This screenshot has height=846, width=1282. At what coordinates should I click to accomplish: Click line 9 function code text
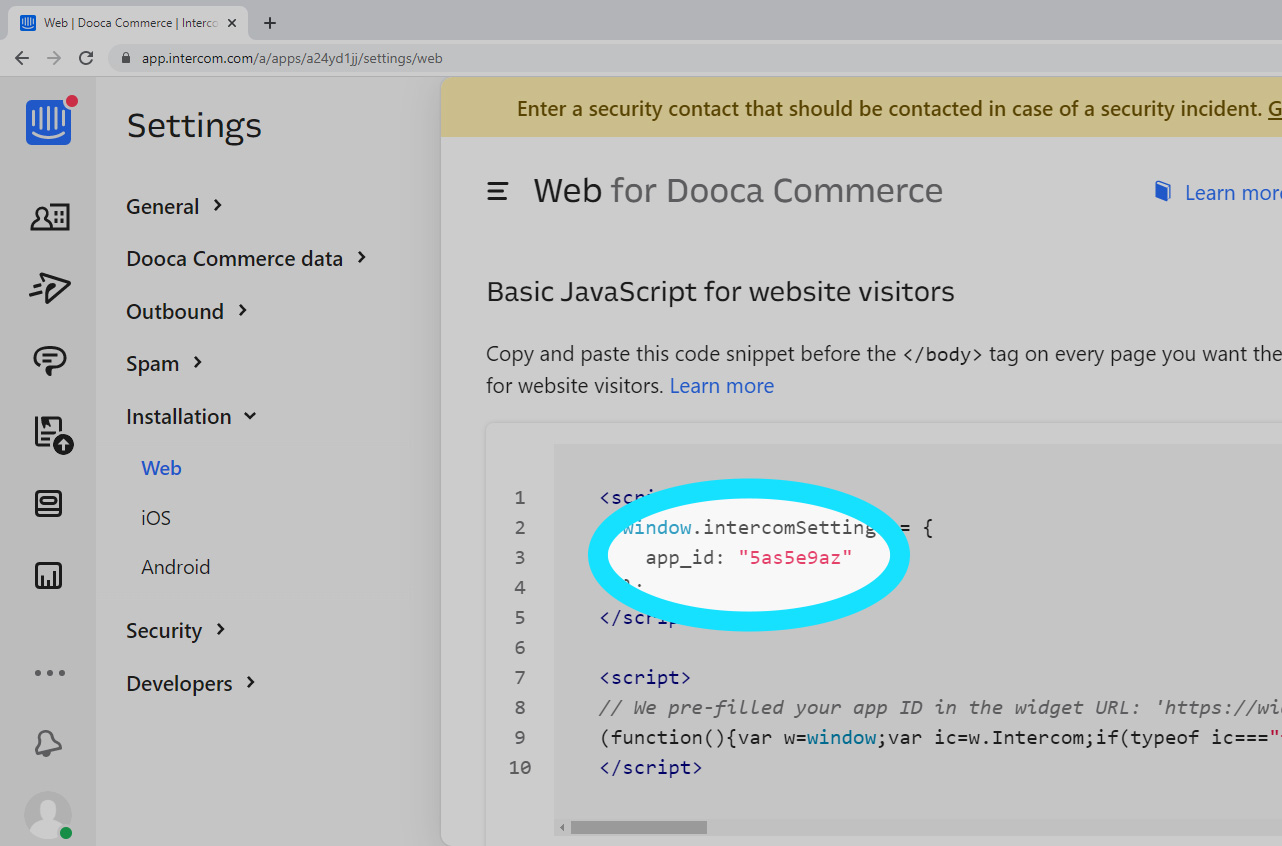coord(940,737)
